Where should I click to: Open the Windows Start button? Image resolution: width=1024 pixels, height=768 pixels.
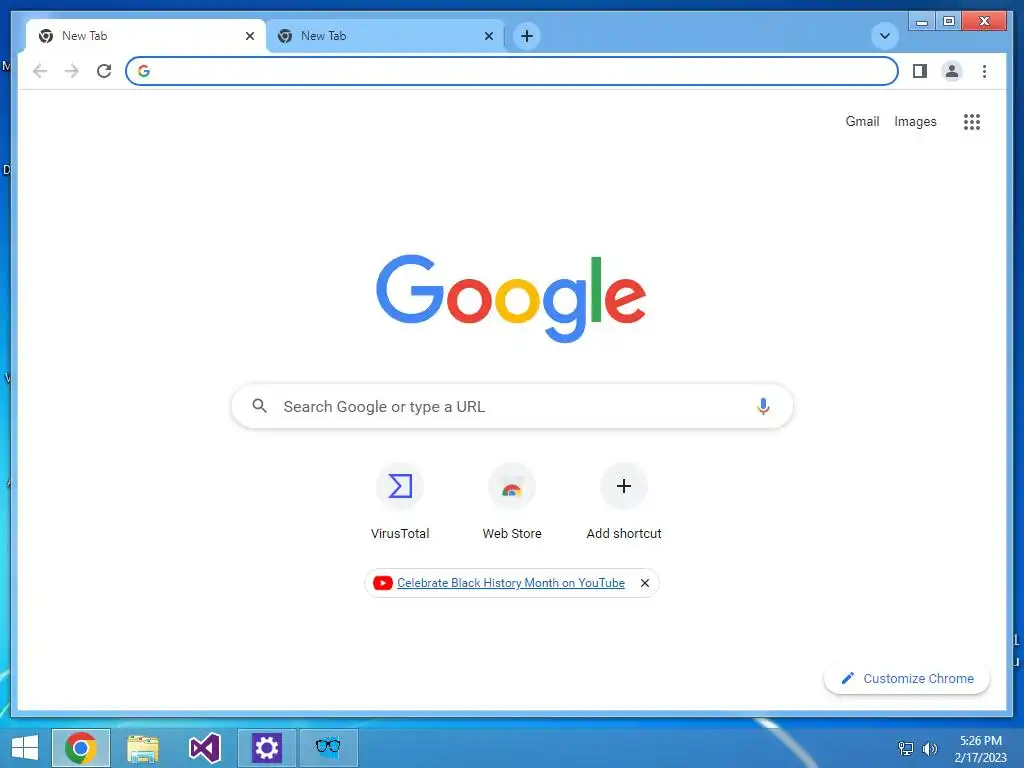click(25, 748)
